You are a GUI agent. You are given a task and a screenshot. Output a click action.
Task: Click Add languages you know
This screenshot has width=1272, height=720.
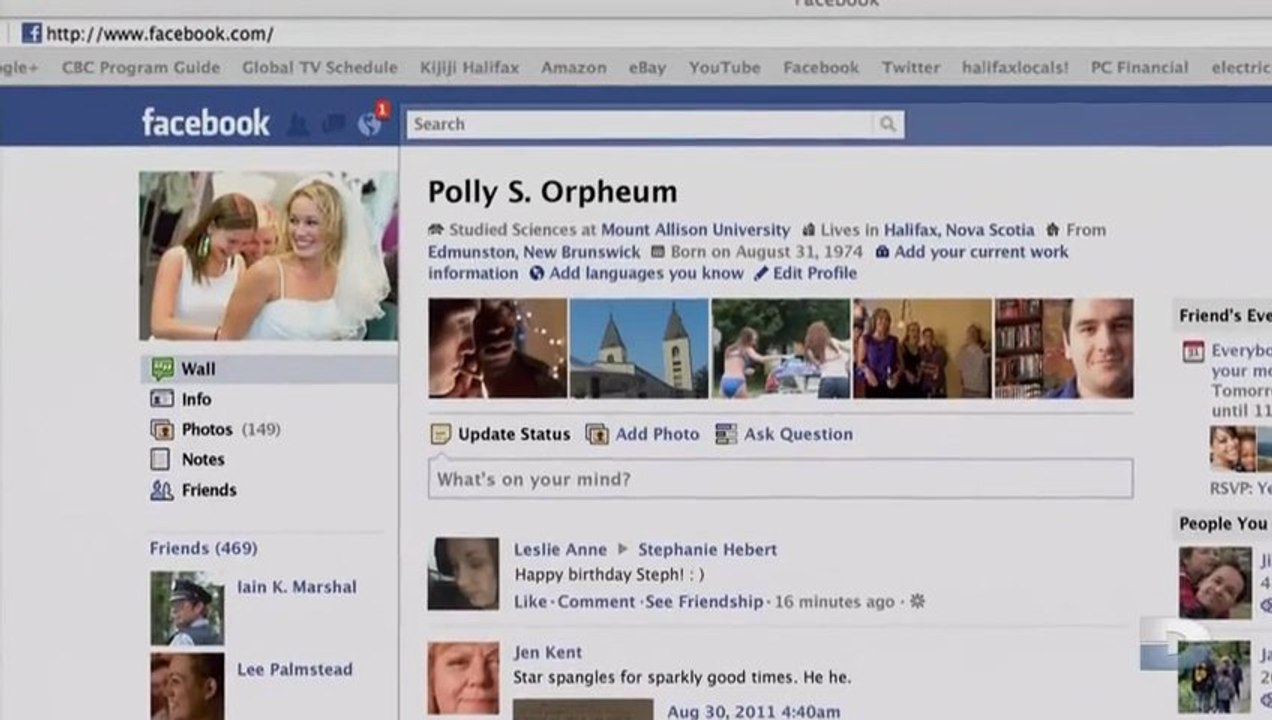pos(646,273)
